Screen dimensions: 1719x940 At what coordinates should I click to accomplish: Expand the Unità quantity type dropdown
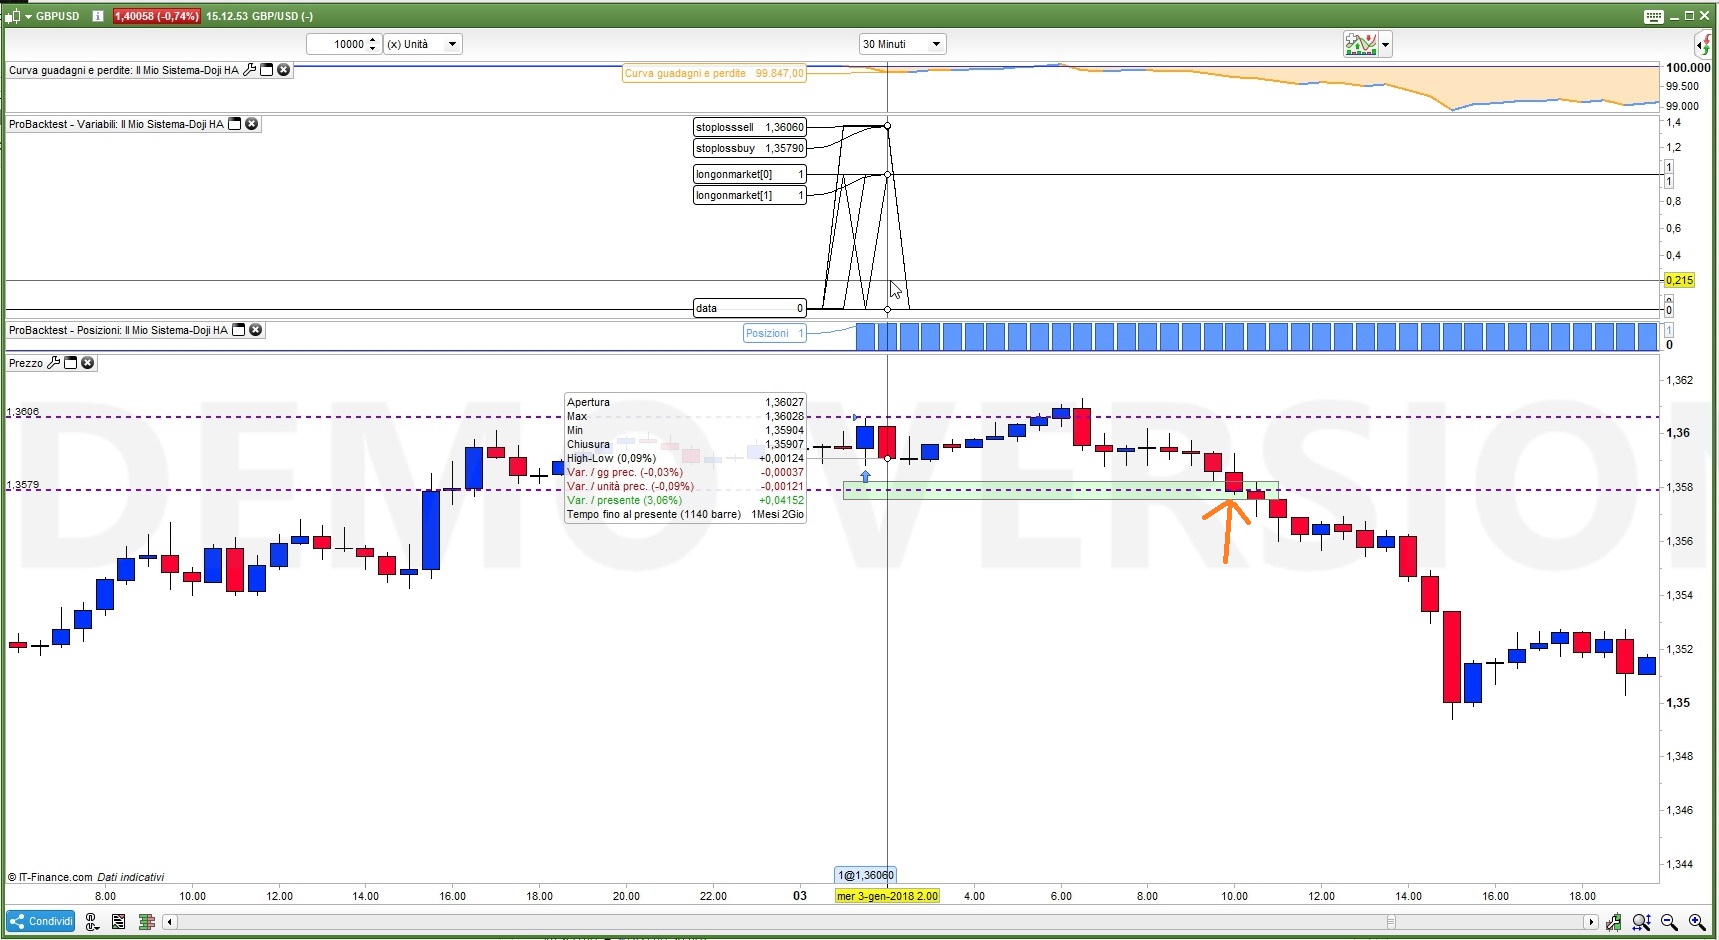pos(423,44)
